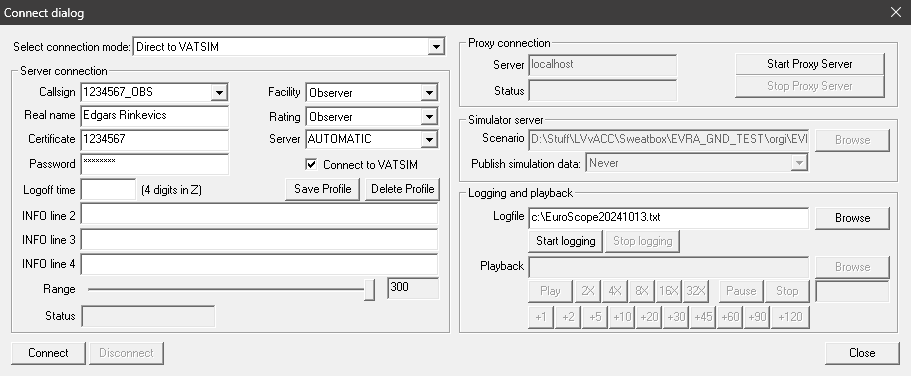Skip playback forward +5
911x376 pixels.
(x=595, y=317)
